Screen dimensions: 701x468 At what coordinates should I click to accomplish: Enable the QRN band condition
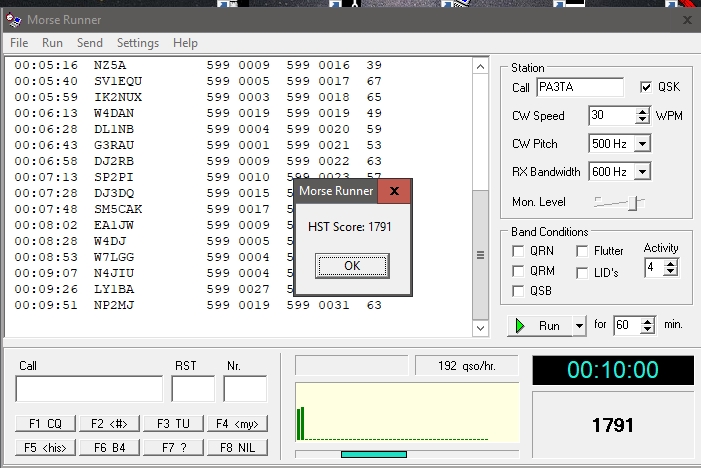(518, 251)
